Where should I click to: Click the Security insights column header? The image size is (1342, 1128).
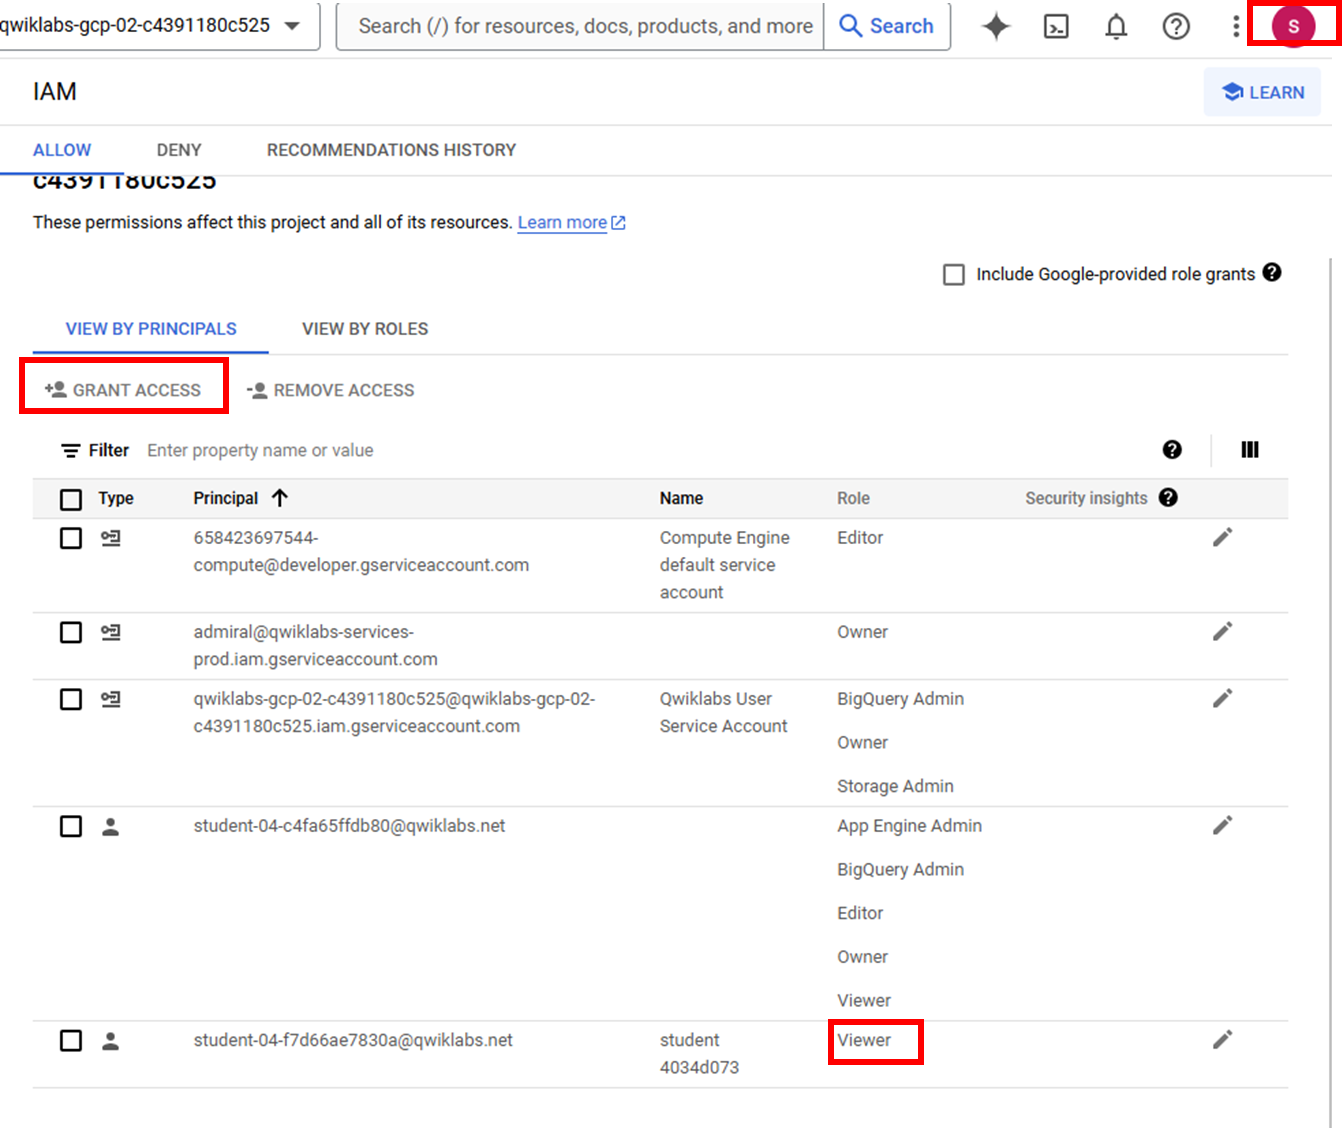pyautogui.click(x=1086, y=498)
